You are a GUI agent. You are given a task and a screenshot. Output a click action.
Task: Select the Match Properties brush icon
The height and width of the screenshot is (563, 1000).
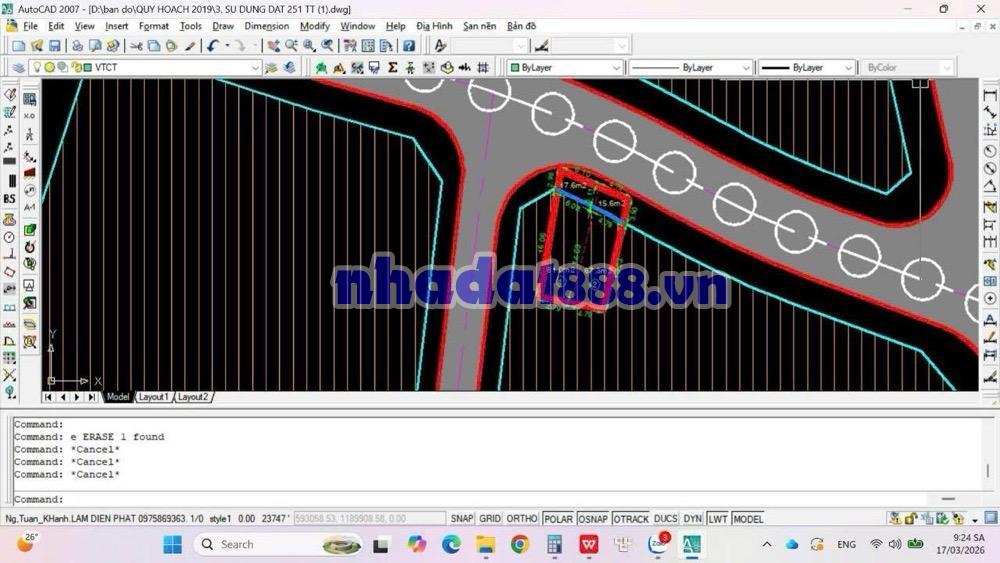(190, 46)
